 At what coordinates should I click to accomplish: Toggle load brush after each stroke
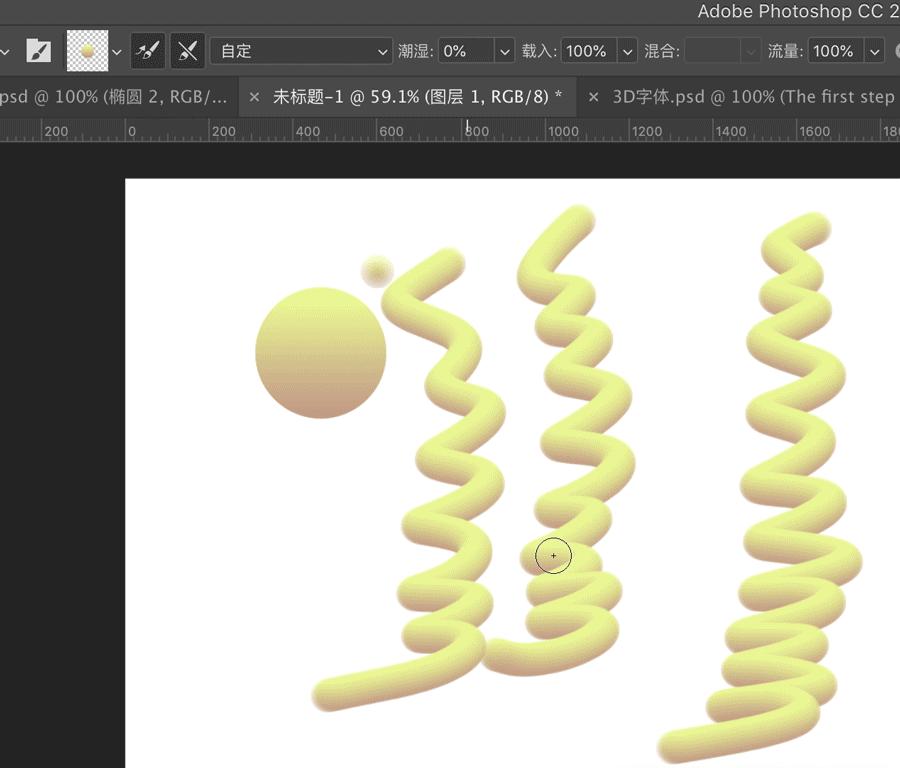click(148, 50)
